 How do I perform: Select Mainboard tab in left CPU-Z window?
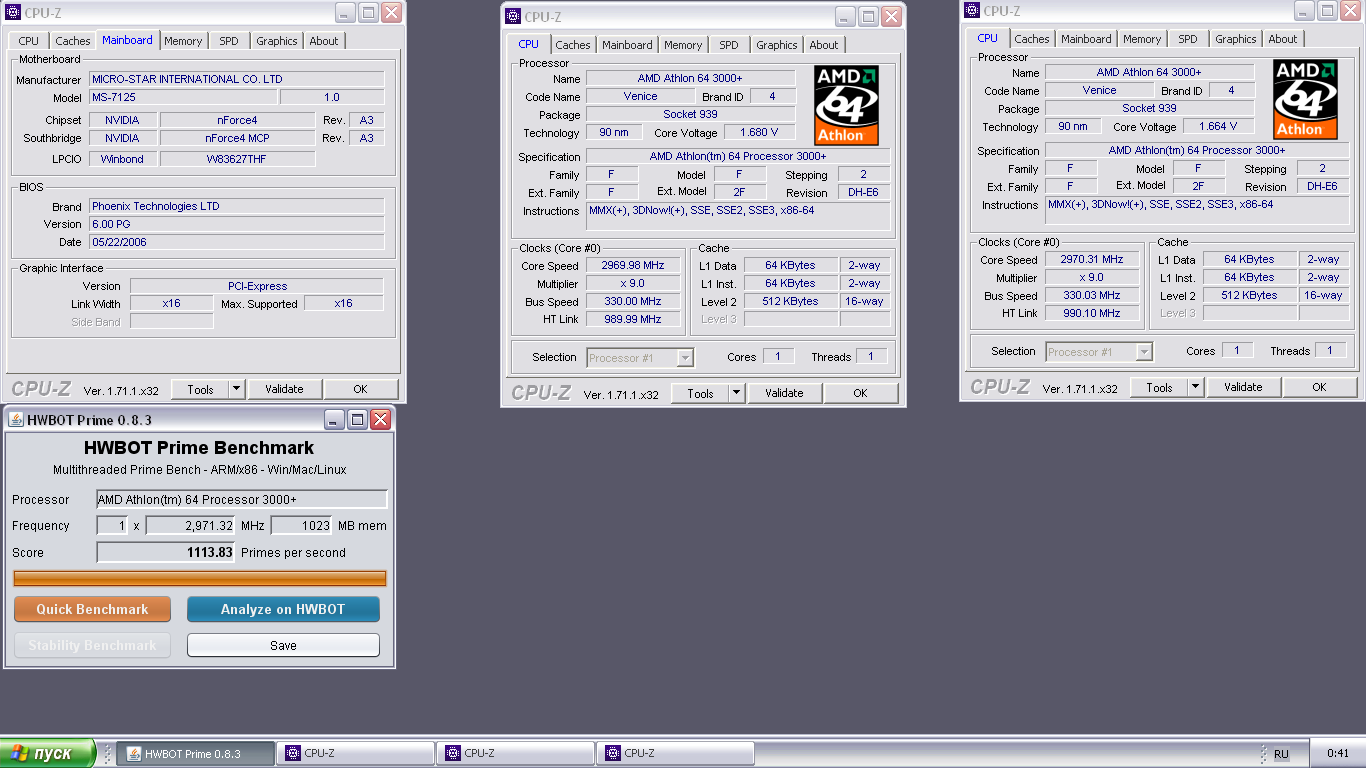[x=128, y=40]
